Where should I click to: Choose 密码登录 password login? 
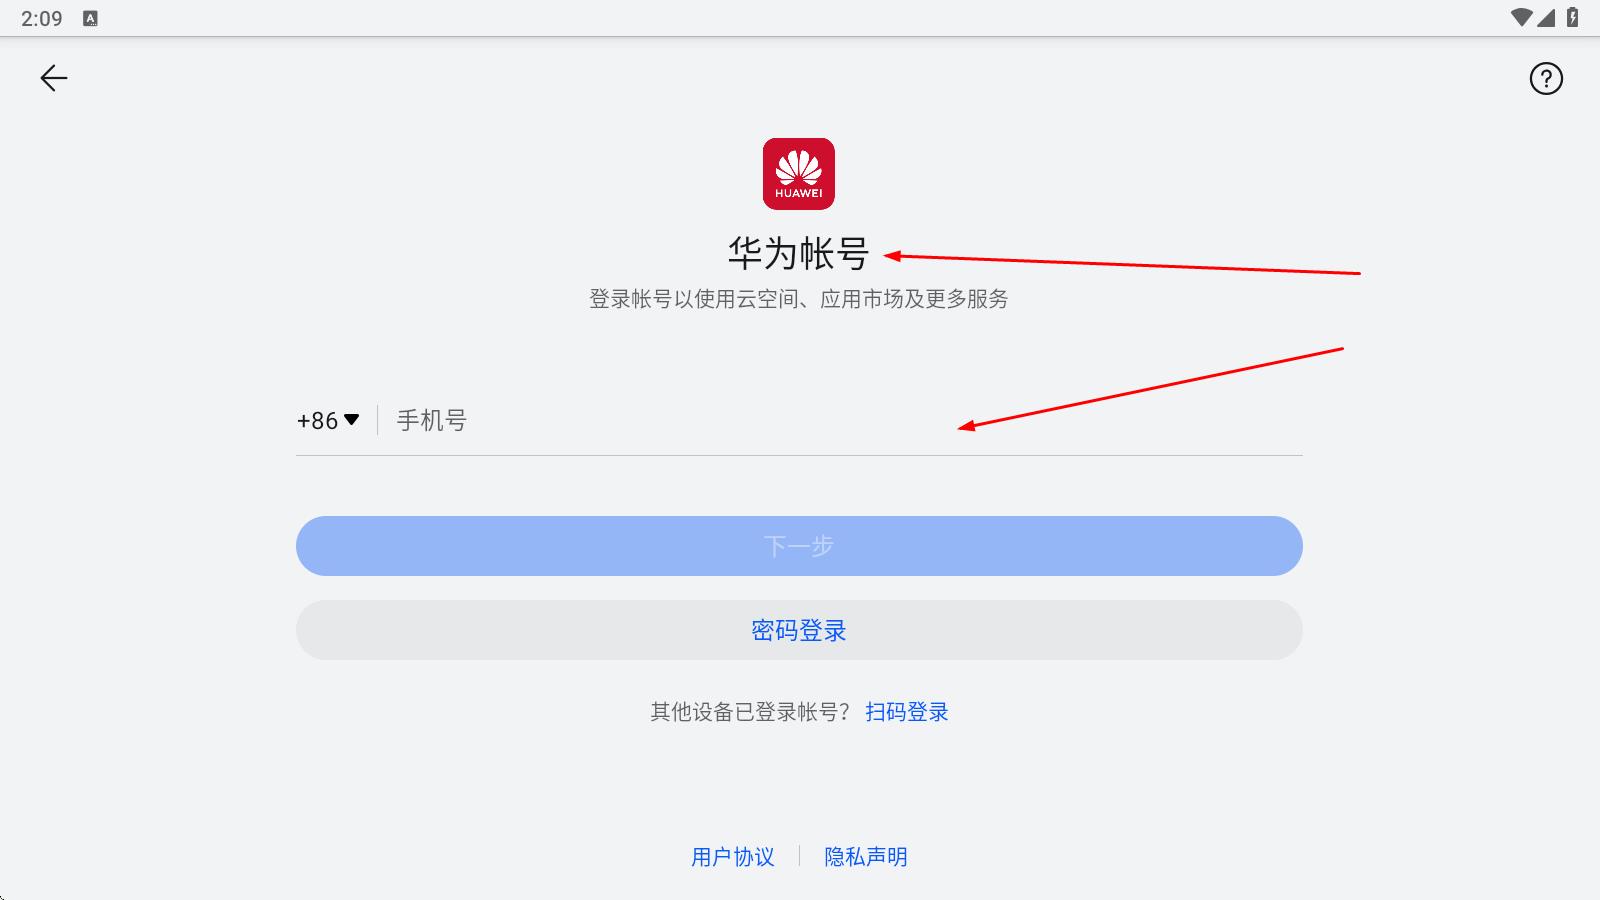(799, 630)
